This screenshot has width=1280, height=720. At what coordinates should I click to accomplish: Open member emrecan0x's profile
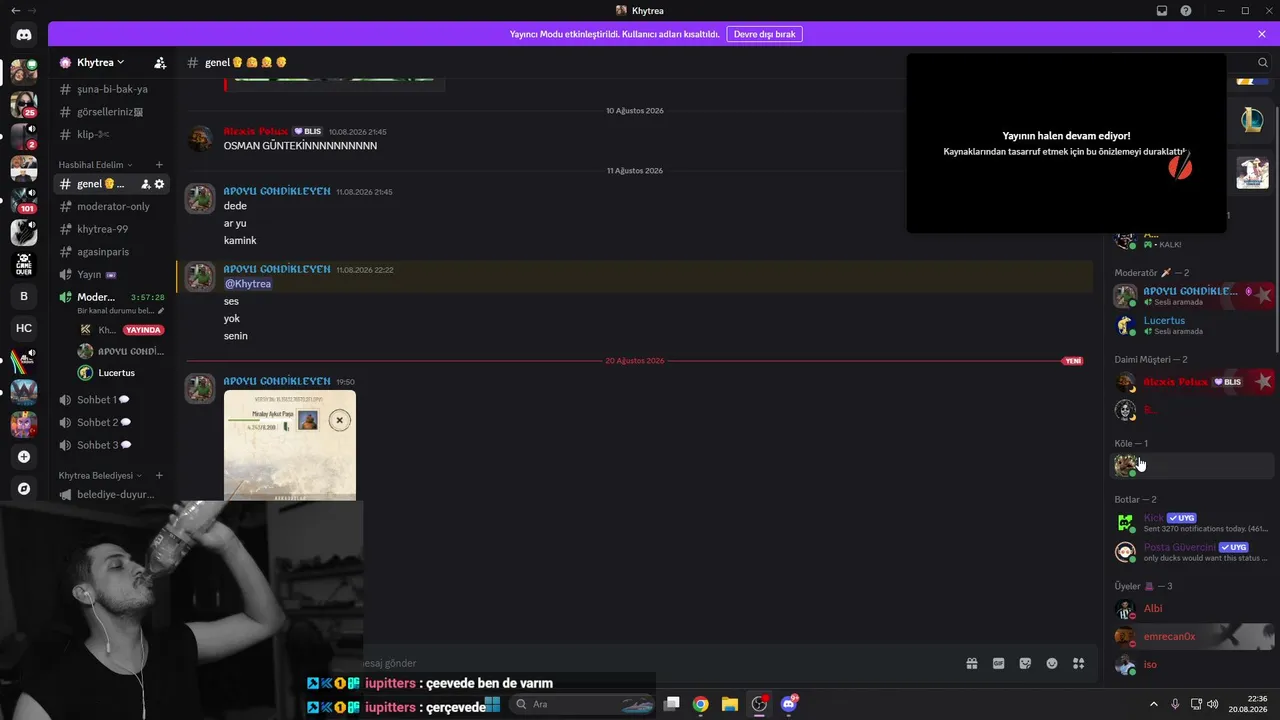[1194, 637]
